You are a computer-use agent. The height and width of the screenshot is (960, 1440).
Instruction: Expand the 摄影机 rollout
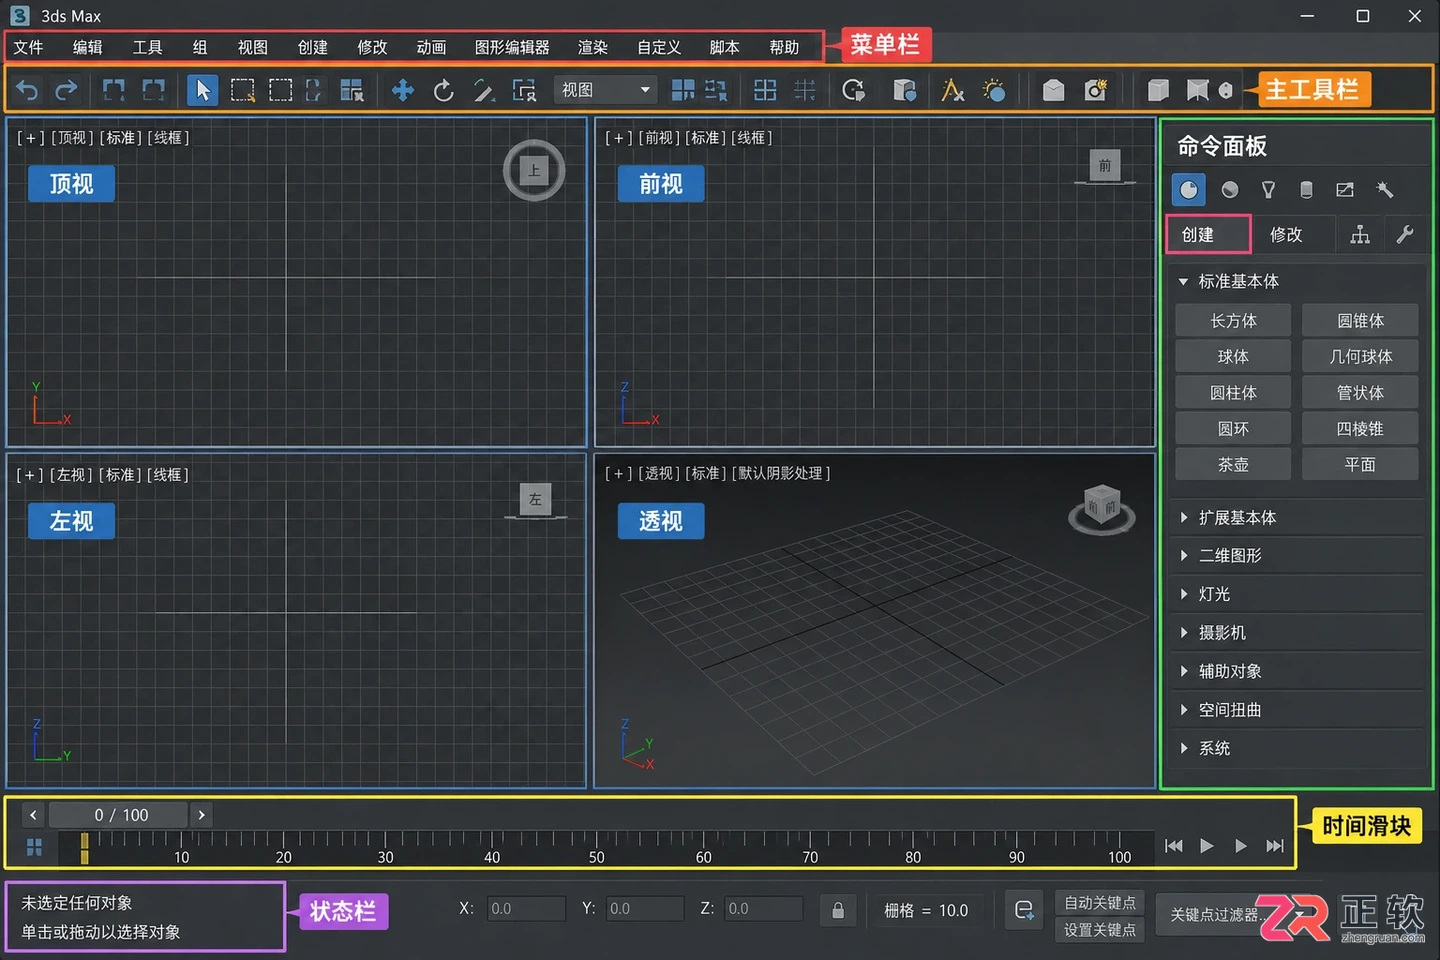tap(1297, 633)
